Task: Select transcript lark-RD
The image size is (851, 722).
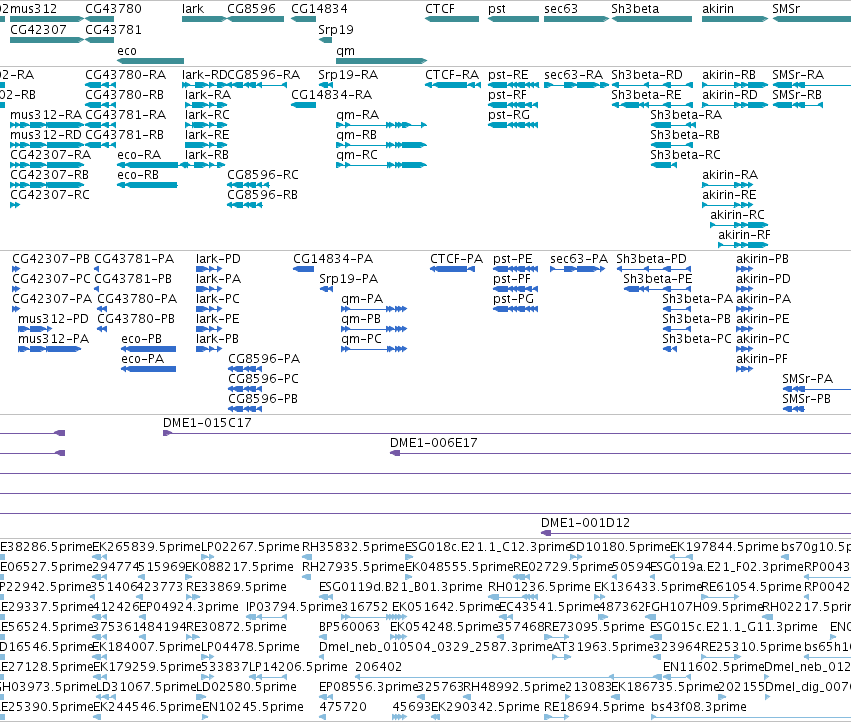Action: coord(204,75)
